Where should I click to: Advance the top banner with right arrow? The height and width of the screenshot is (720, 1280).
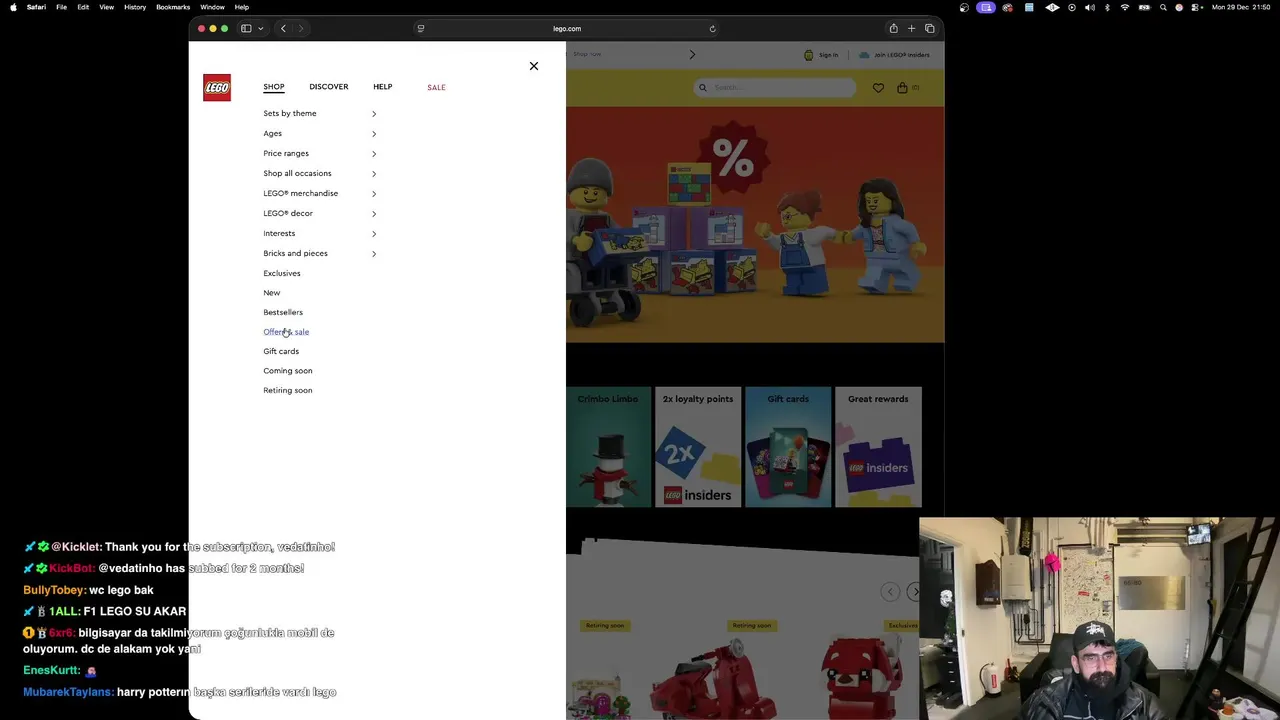pyautogui.click(x=692, y=55)
